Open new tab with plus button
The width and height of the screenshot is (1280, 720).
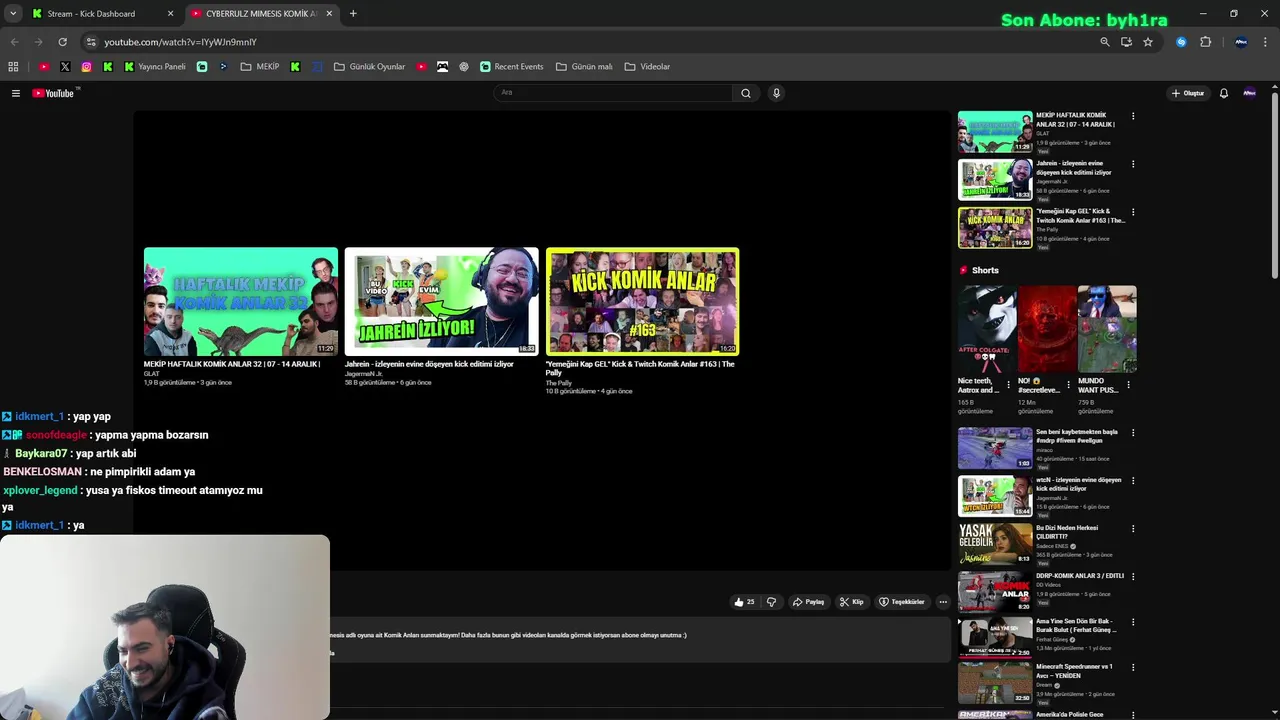pyautogui.click(x=353, y=14)
